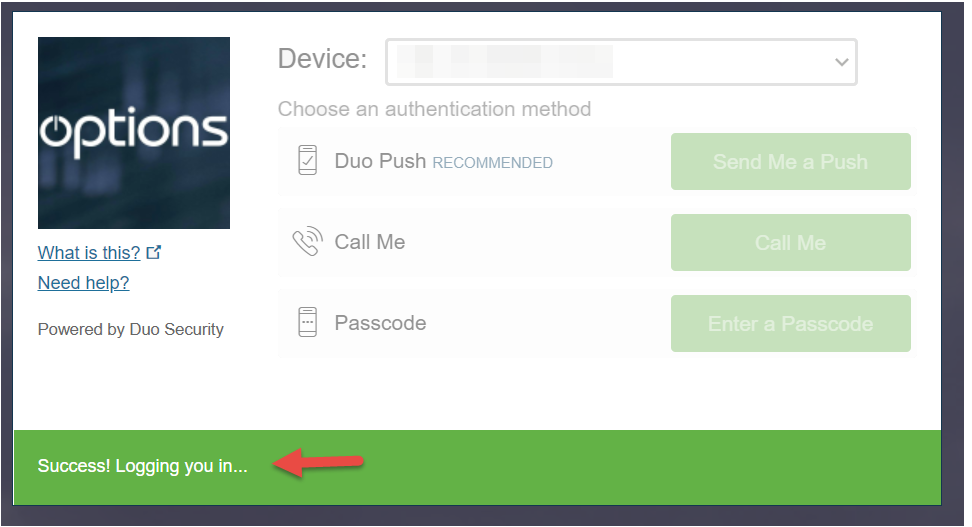Open the Need help? link
Image resolution: width=972 pixels, height=527 pixels.
[x=84, y=283]
